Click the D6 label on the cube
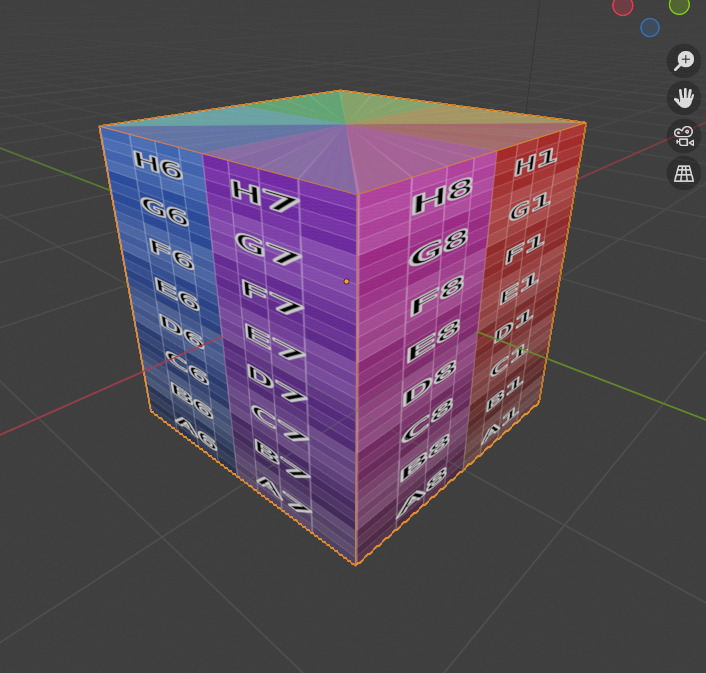706x673 pixels. 182,331
